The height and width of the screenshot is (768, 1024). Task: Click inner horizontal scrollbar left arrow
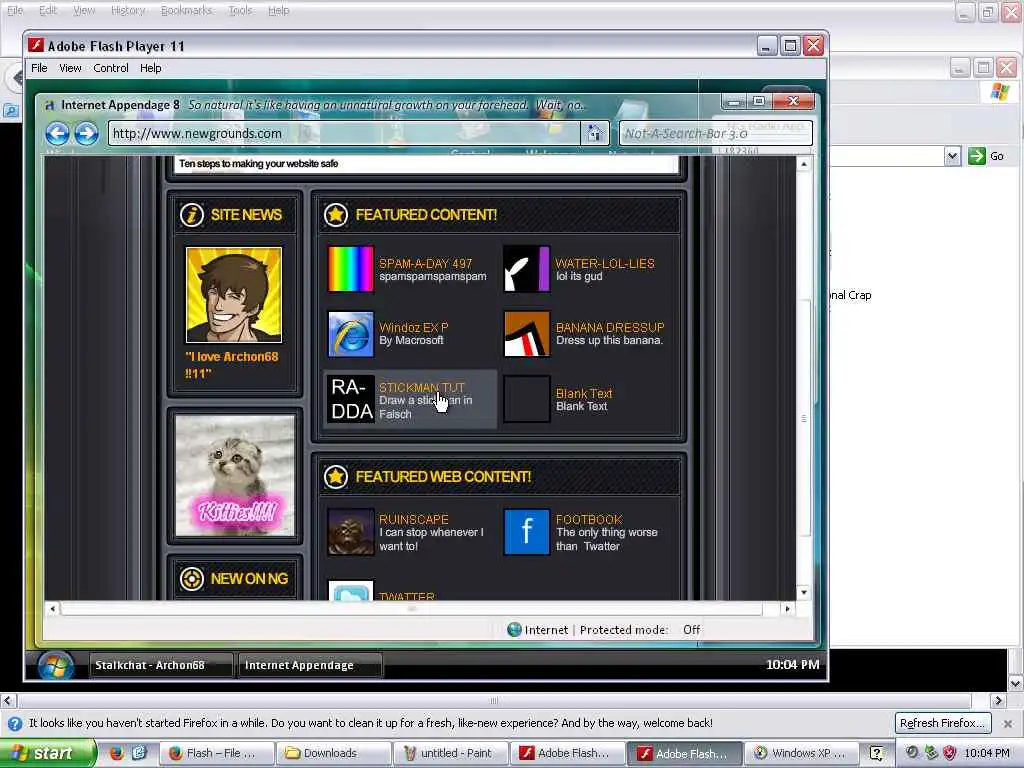point(53,609)
